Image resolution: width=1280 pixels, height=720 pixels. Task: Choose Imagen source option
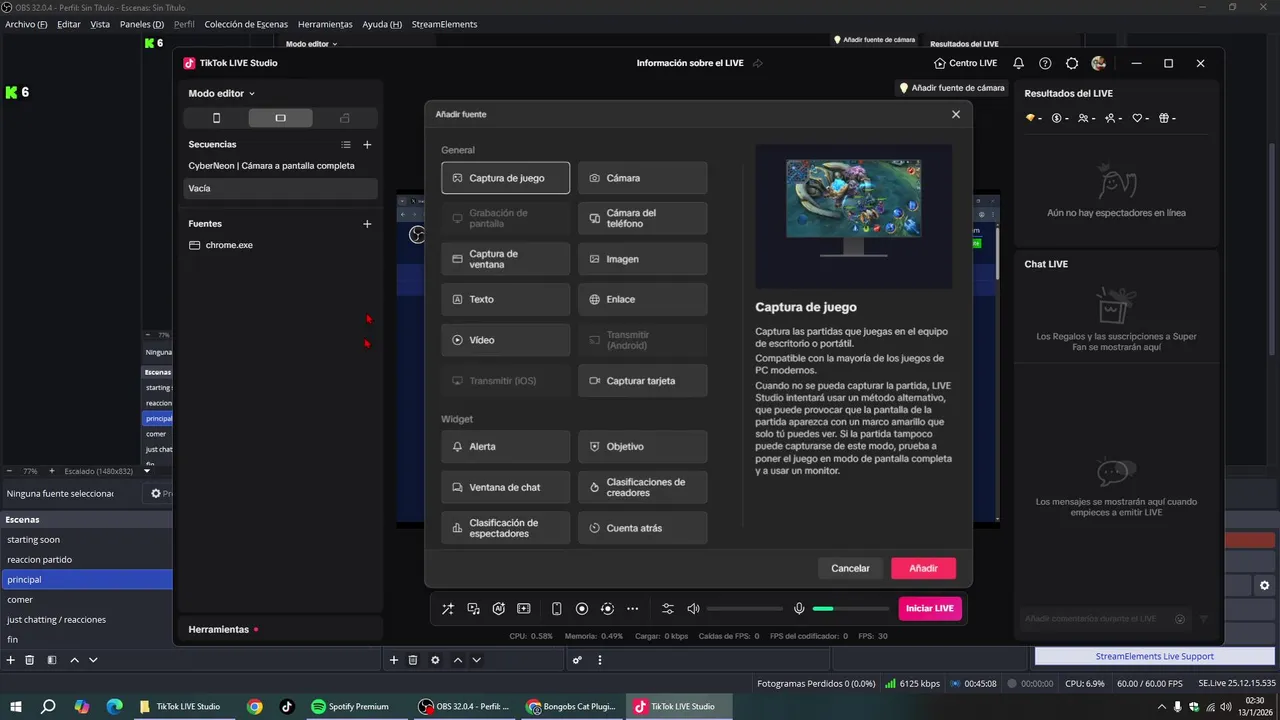click(643, 259)
